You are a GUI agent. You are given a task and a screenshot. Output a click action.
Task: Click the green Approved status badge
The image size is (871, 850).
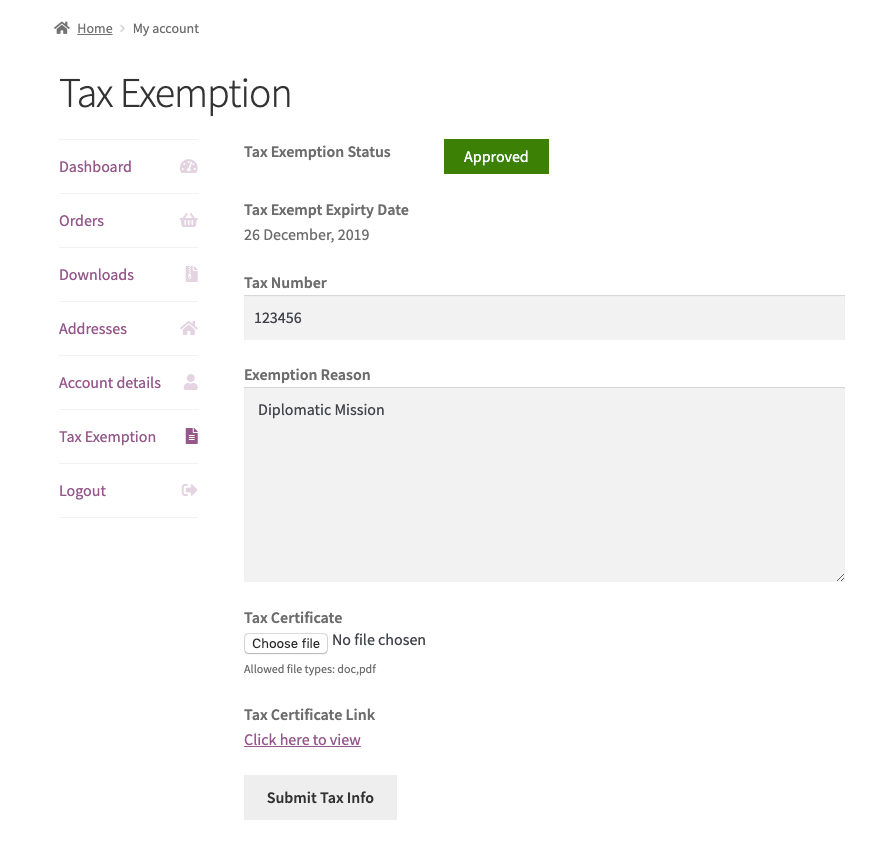[x=496, y=156]
